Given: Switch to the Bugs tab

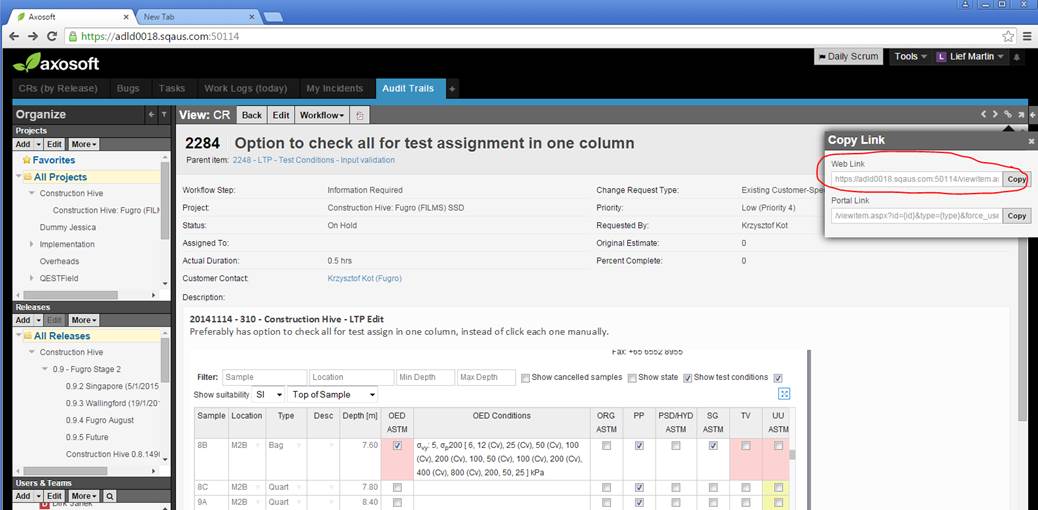Looking at the screenshot, I should coord(128,89).
